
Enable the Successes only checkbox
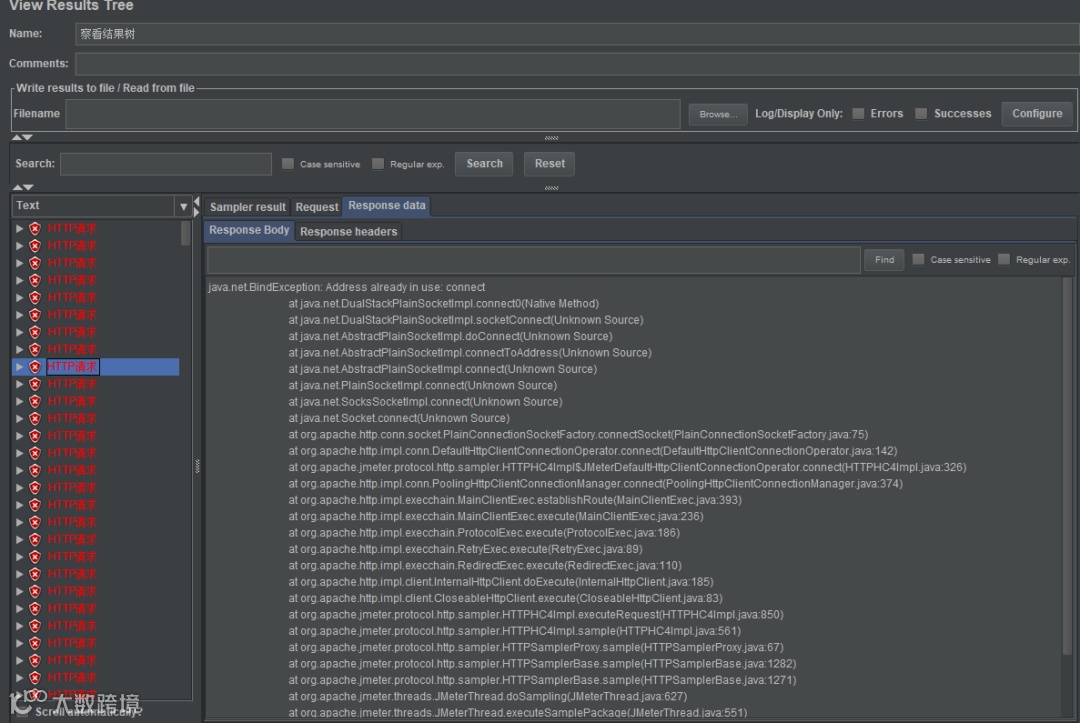pyautogui.click(x=921, y=114)
